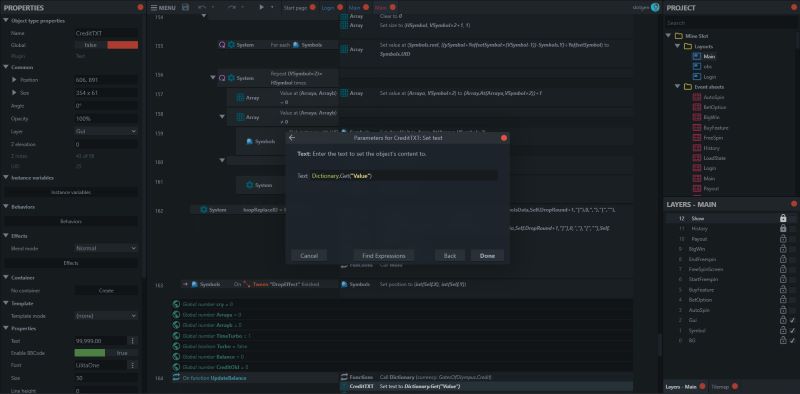800x394 pixels.
Task: Click the AutoSpin event sheet icon
Action: click(697, 97)
